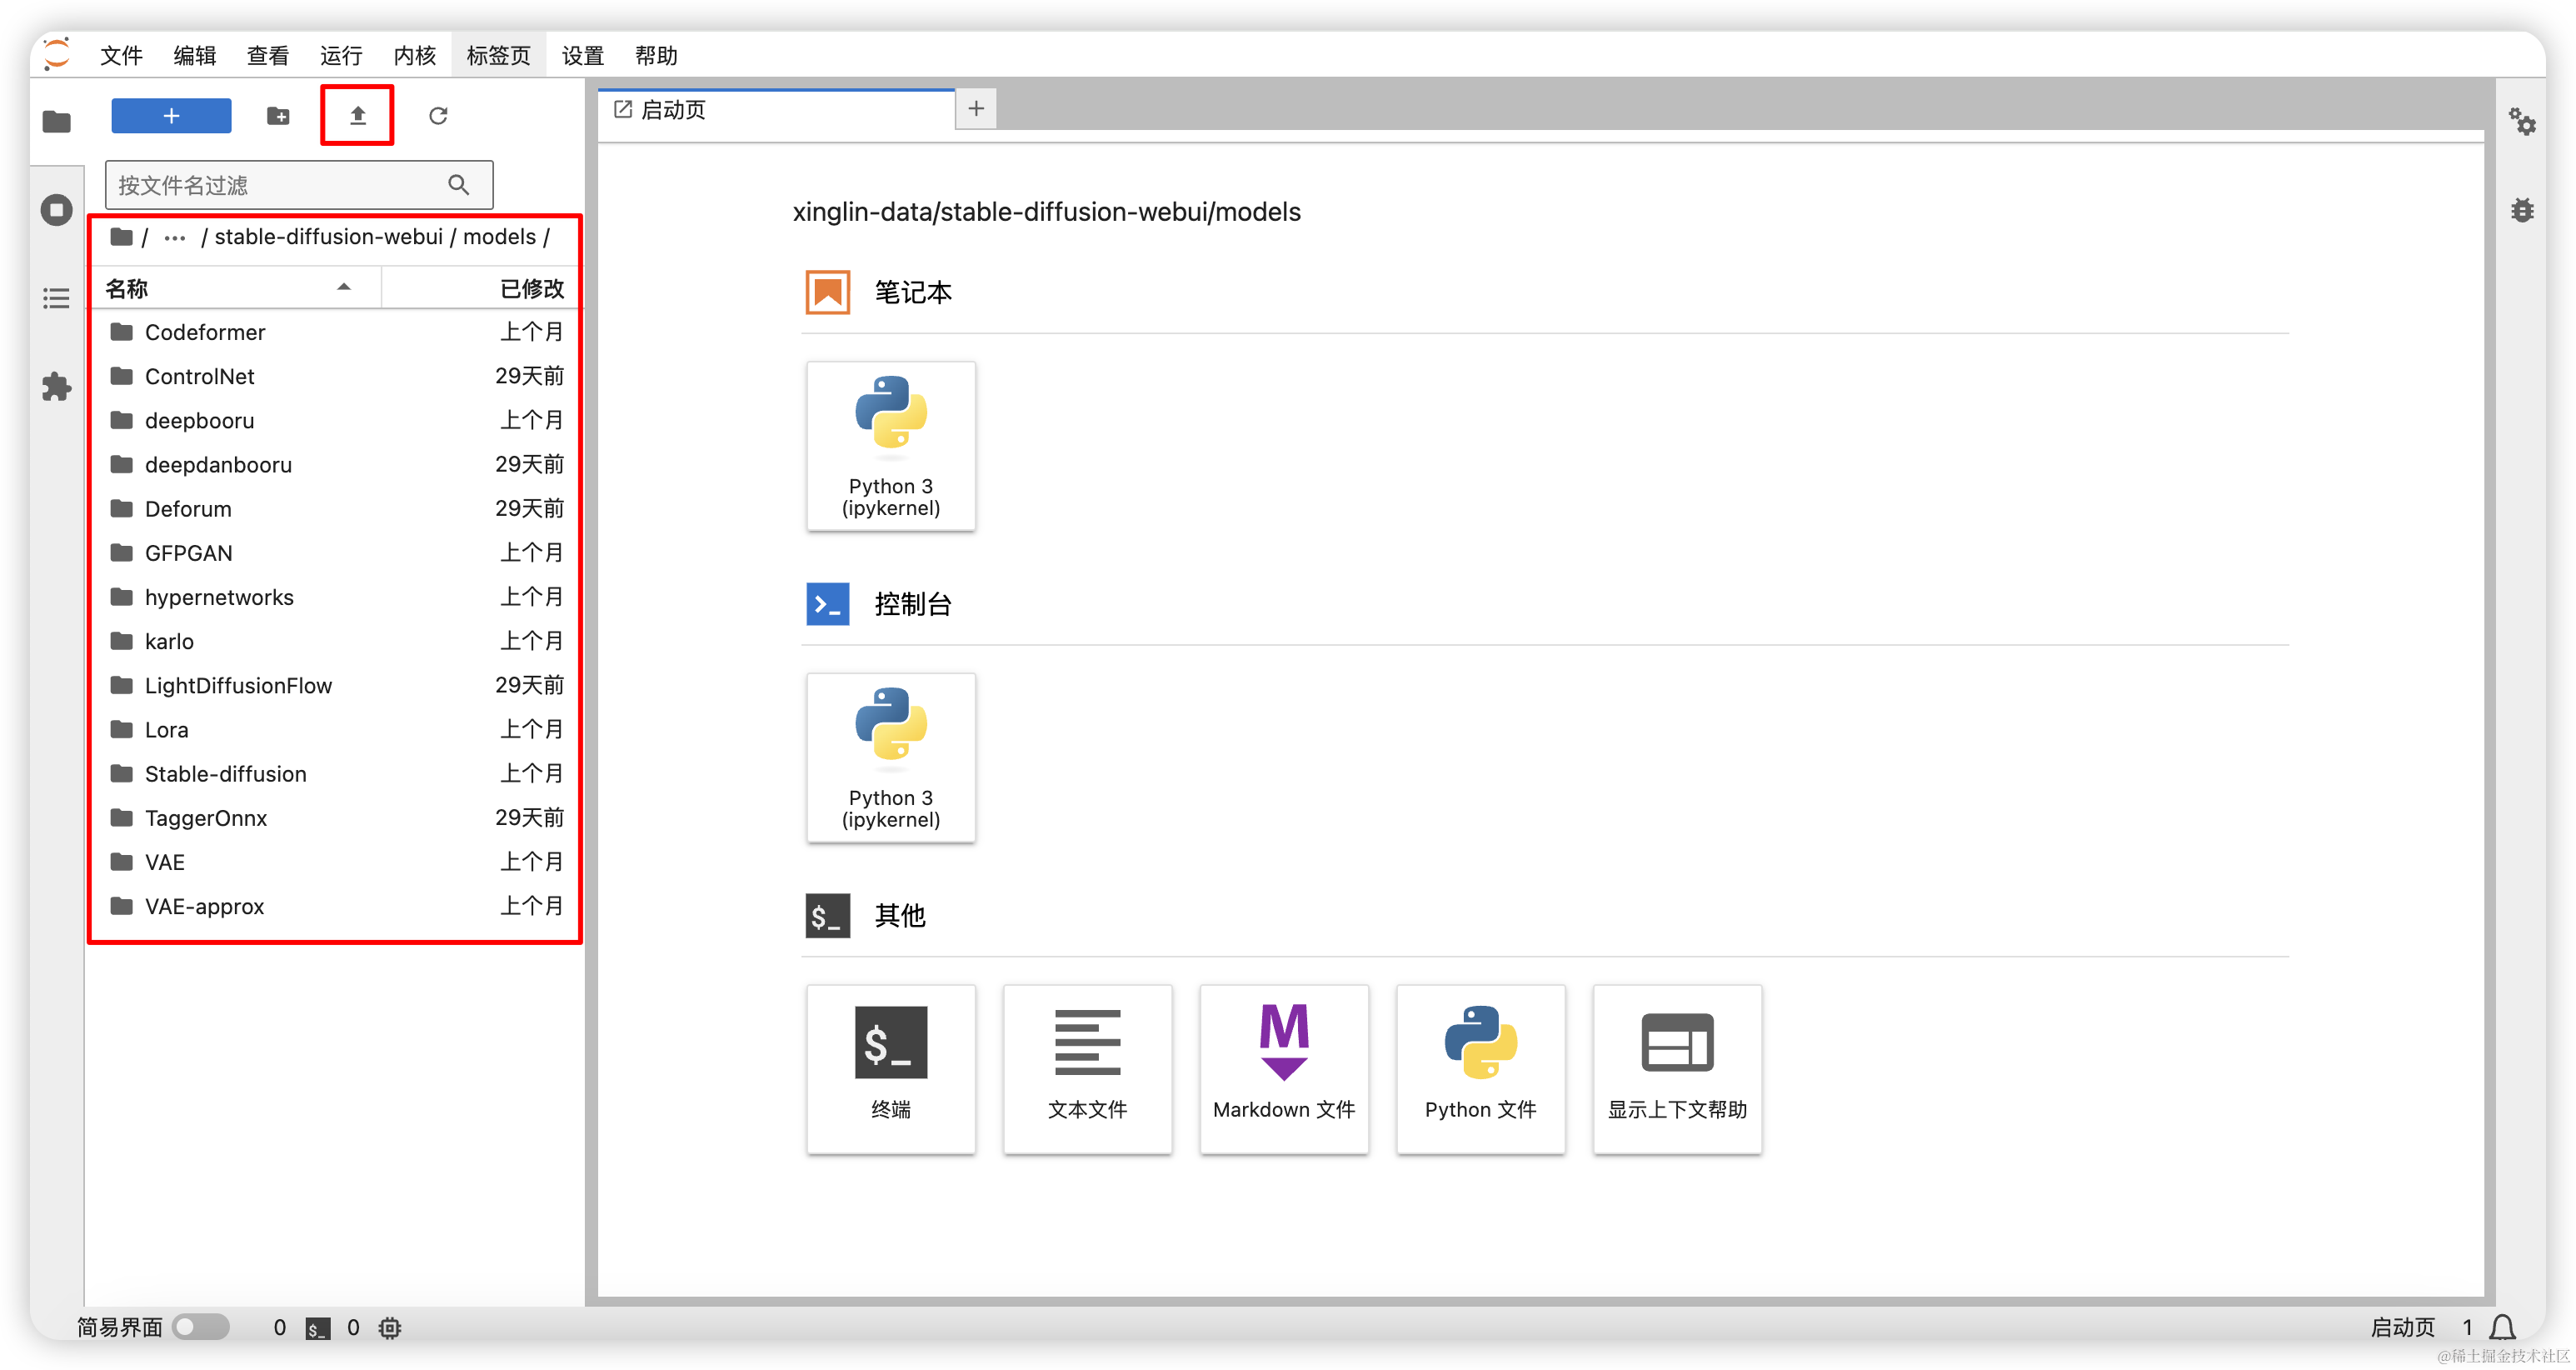This screenshot has height=1370, width=2576.
Task: Select the VAE folder
Action: 336,862
